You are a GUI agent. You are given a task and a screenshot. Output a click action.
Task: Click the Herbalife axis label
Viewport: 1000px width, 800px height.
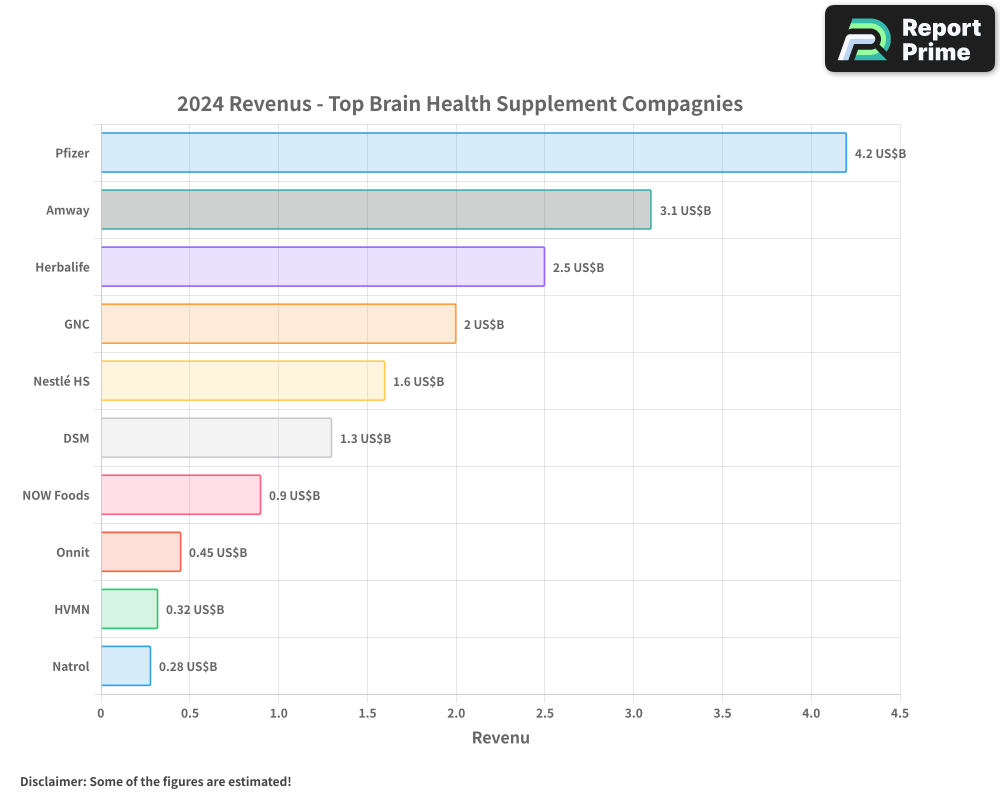pyautogui.click(x=62, y=268)
